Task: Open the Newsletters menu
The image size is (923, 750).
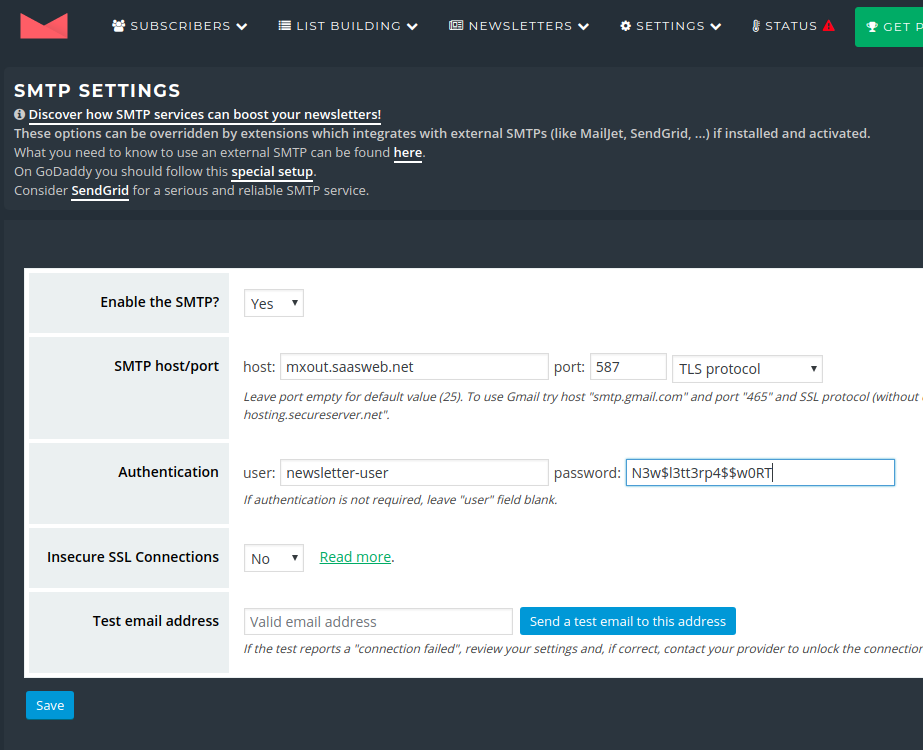Action: pos(519,26)
